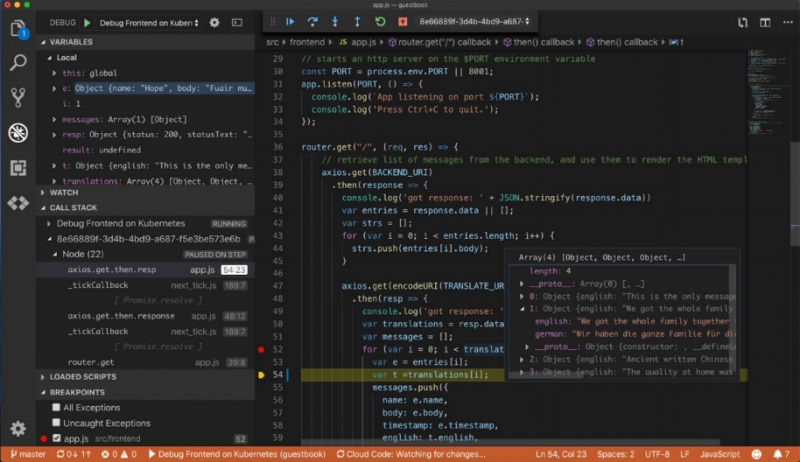This screenshot has height=462, width=800.
Task: Restart debug session with green arrow
Action: coord(380,21)
